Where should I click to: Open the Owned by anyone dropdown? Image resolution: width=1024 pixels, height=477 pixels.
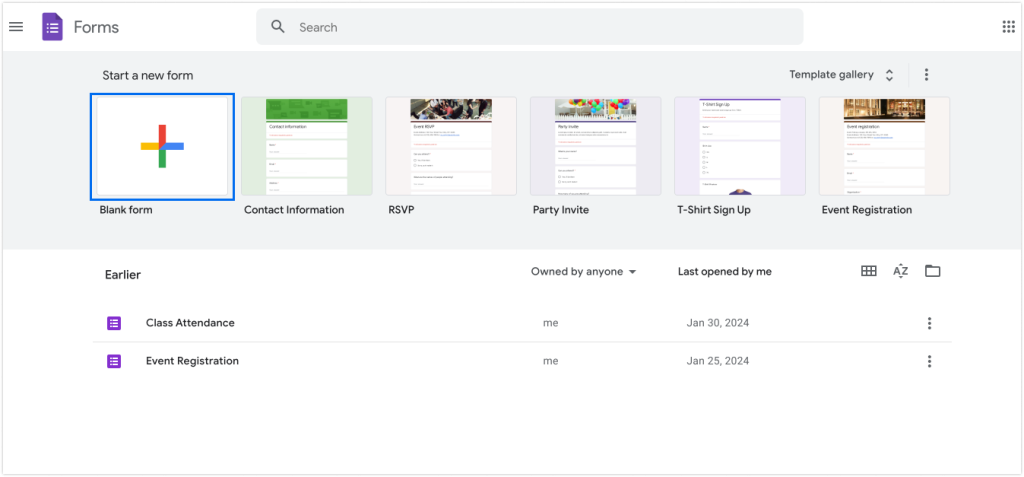pos(583,272)
